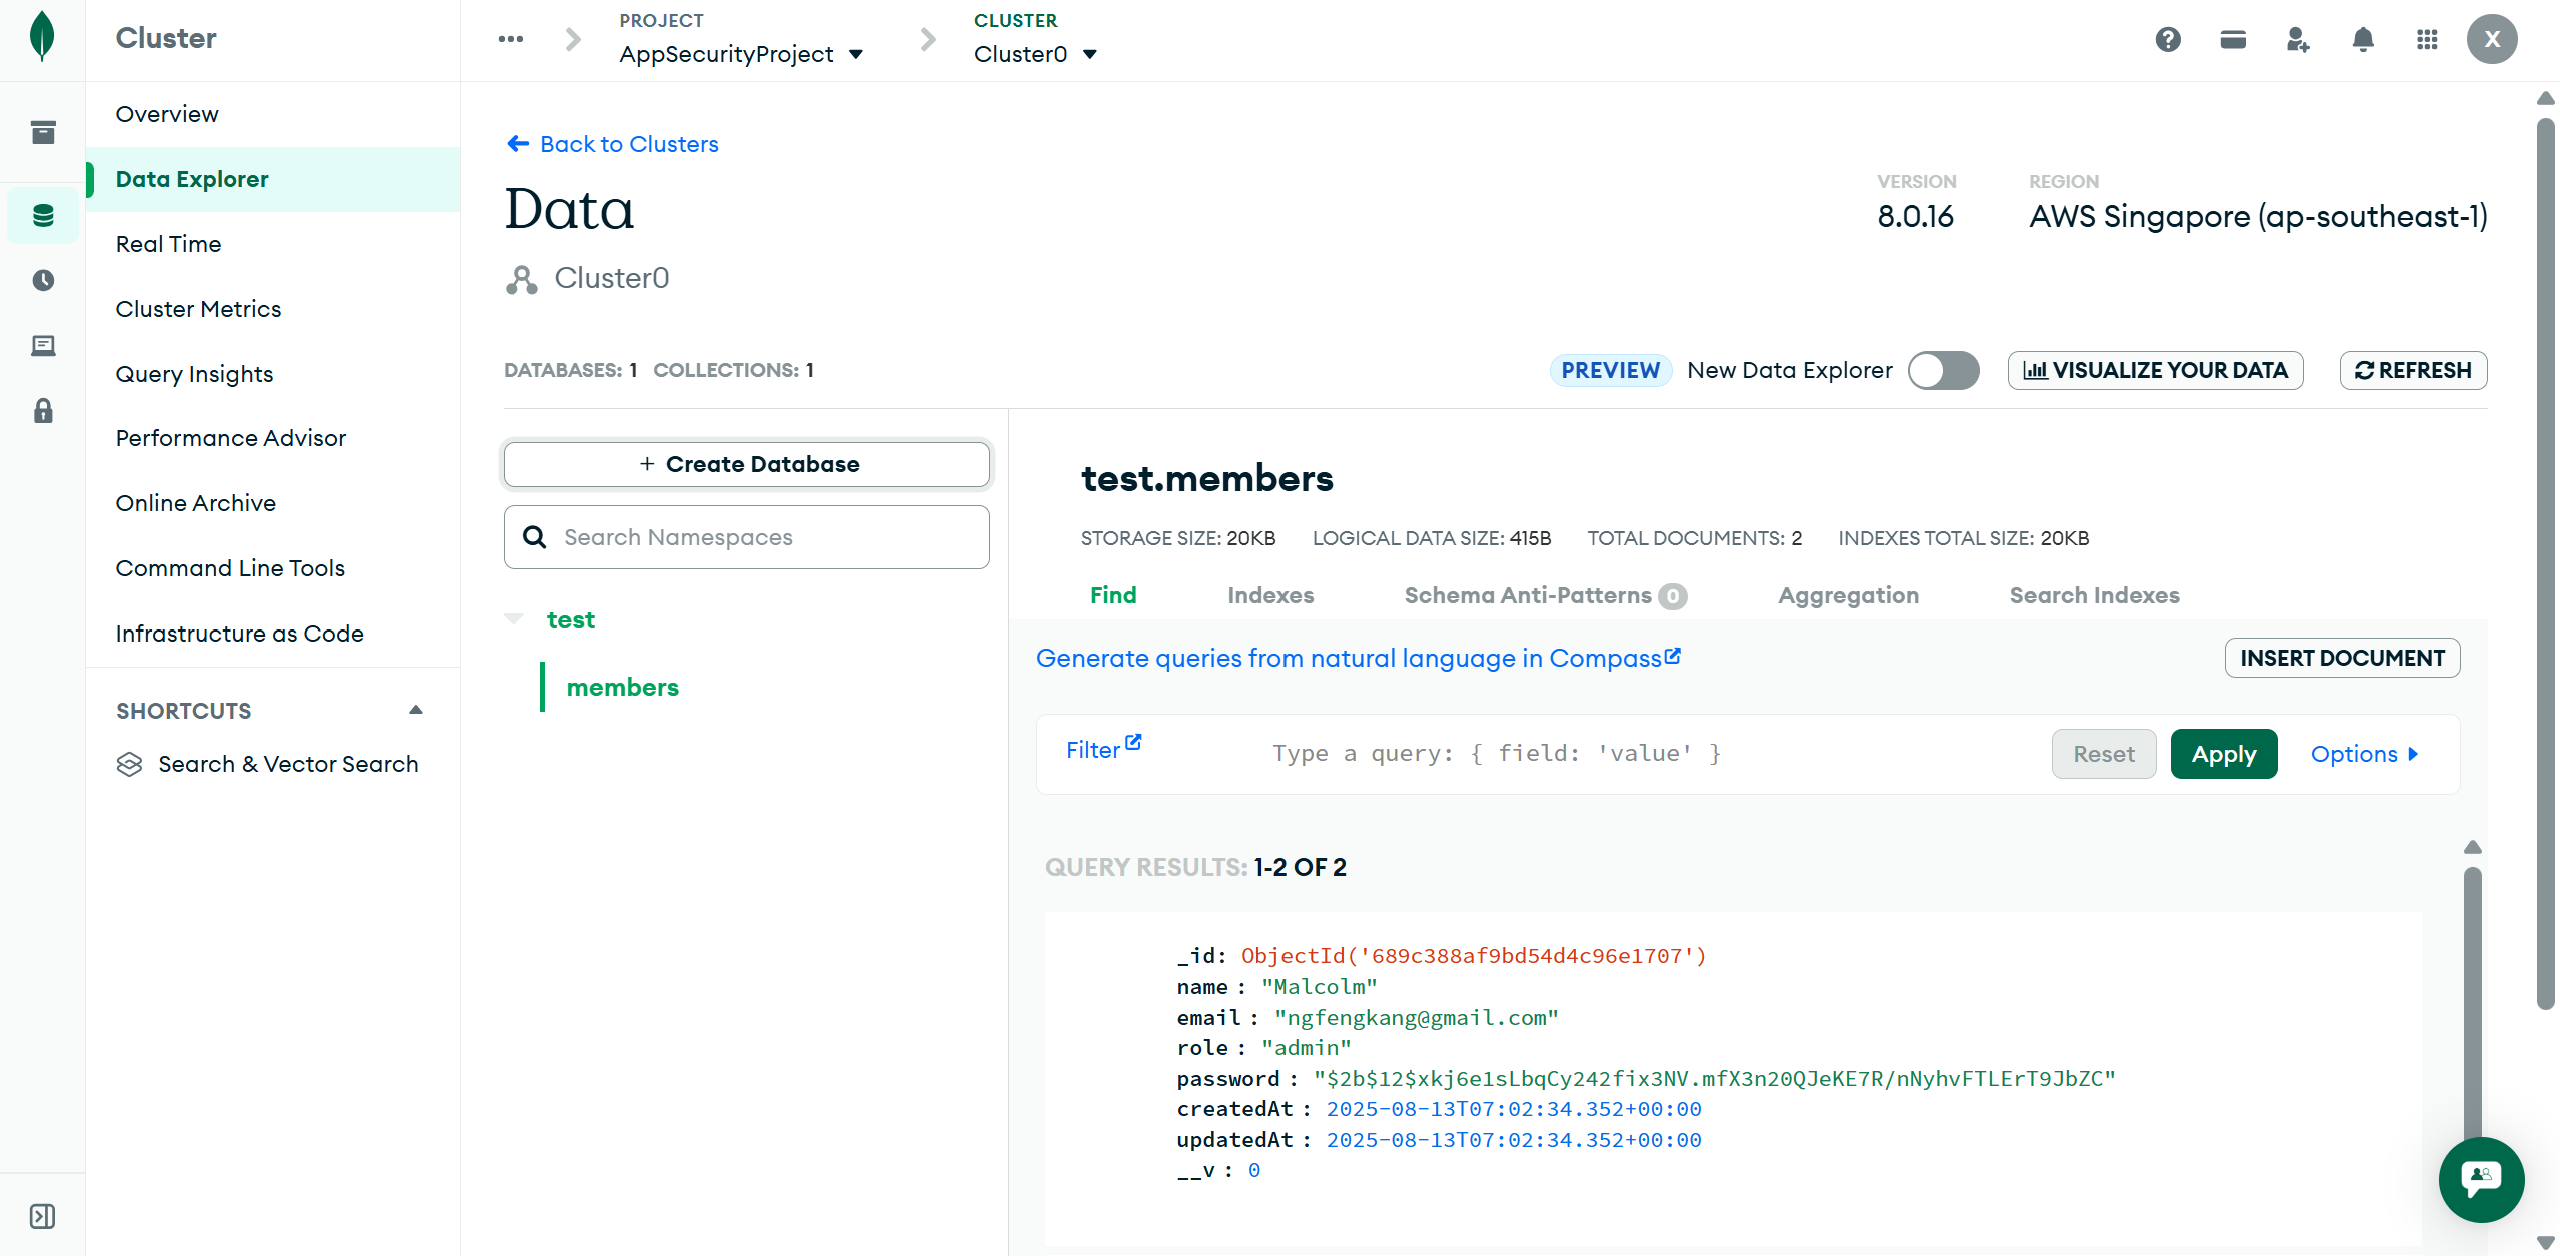Open the notifications bell

click(2363, 39)
